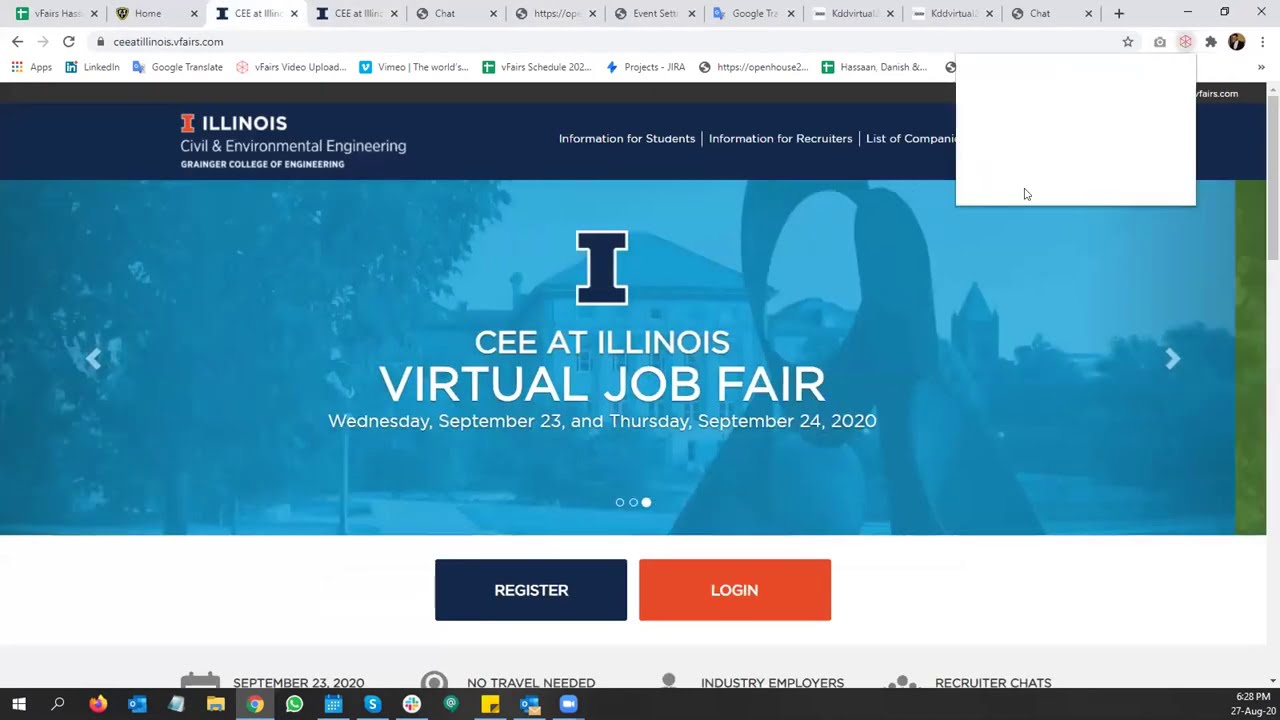Open File Explorer from the taskbar
The width and height of the screenshot is (1280, 720).
tap(215, 704)
